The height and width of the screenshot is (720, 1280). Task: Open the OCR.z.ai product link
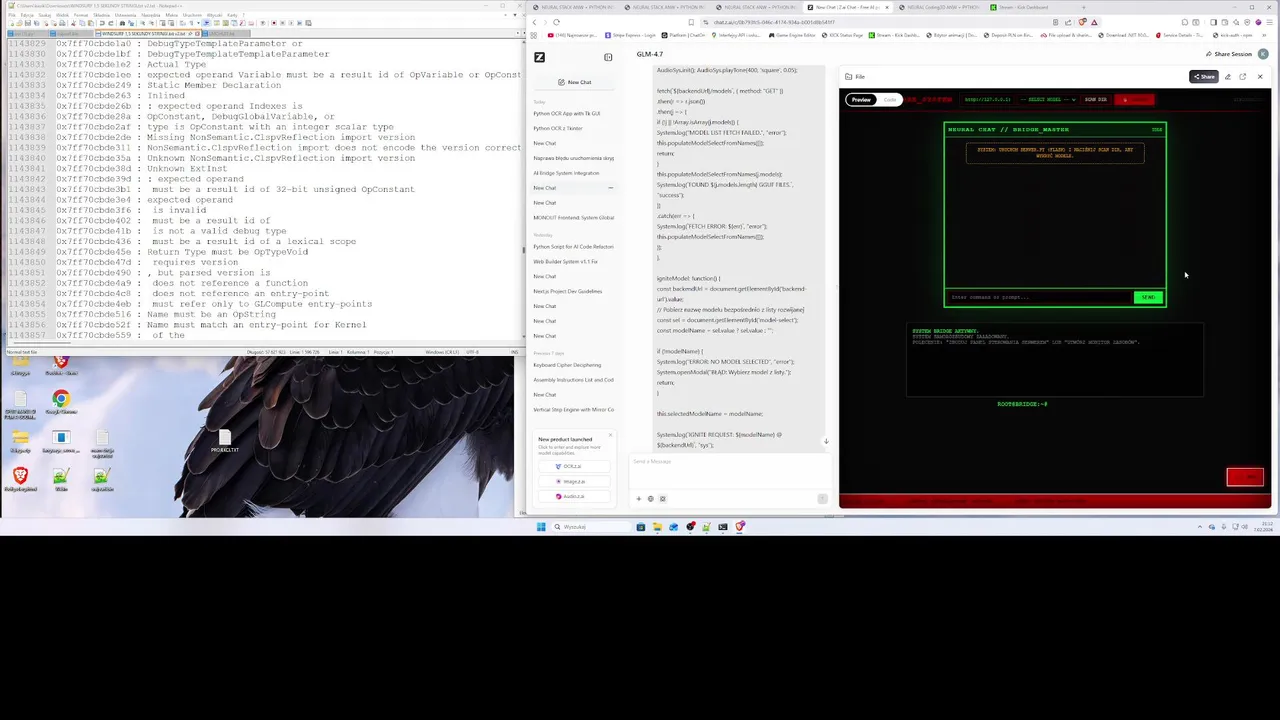(x=573, y=466)
